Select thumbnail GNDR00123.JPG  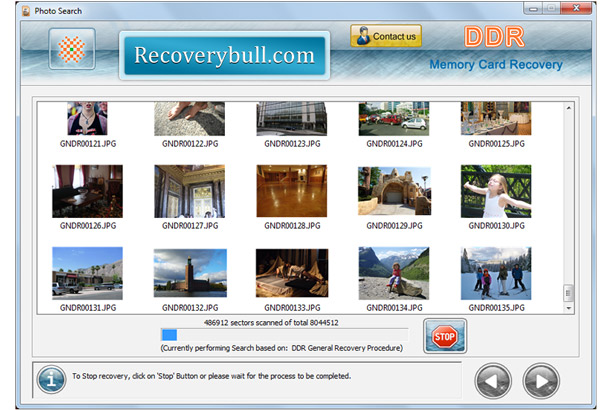[292, 119]
